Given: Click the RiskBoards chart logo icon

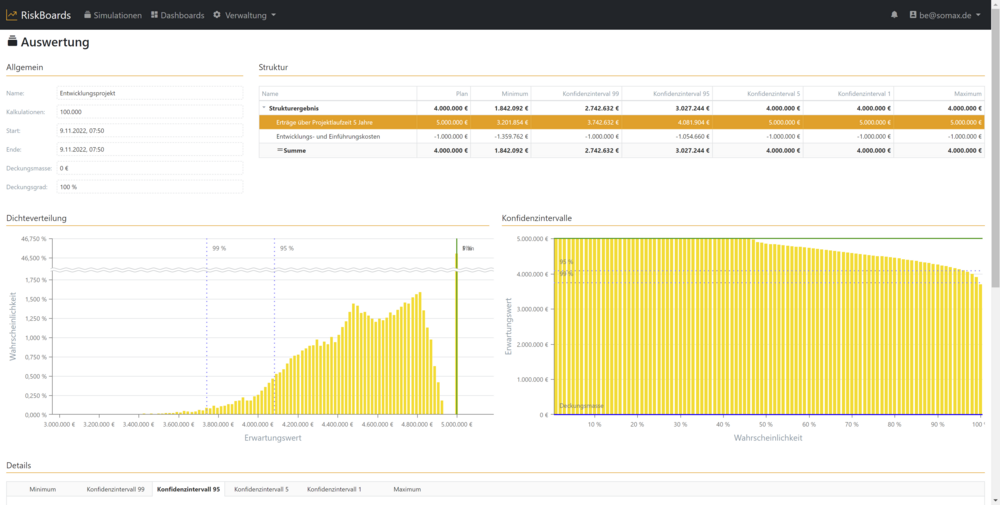Looking at the screenshot, I should point(11,15).
